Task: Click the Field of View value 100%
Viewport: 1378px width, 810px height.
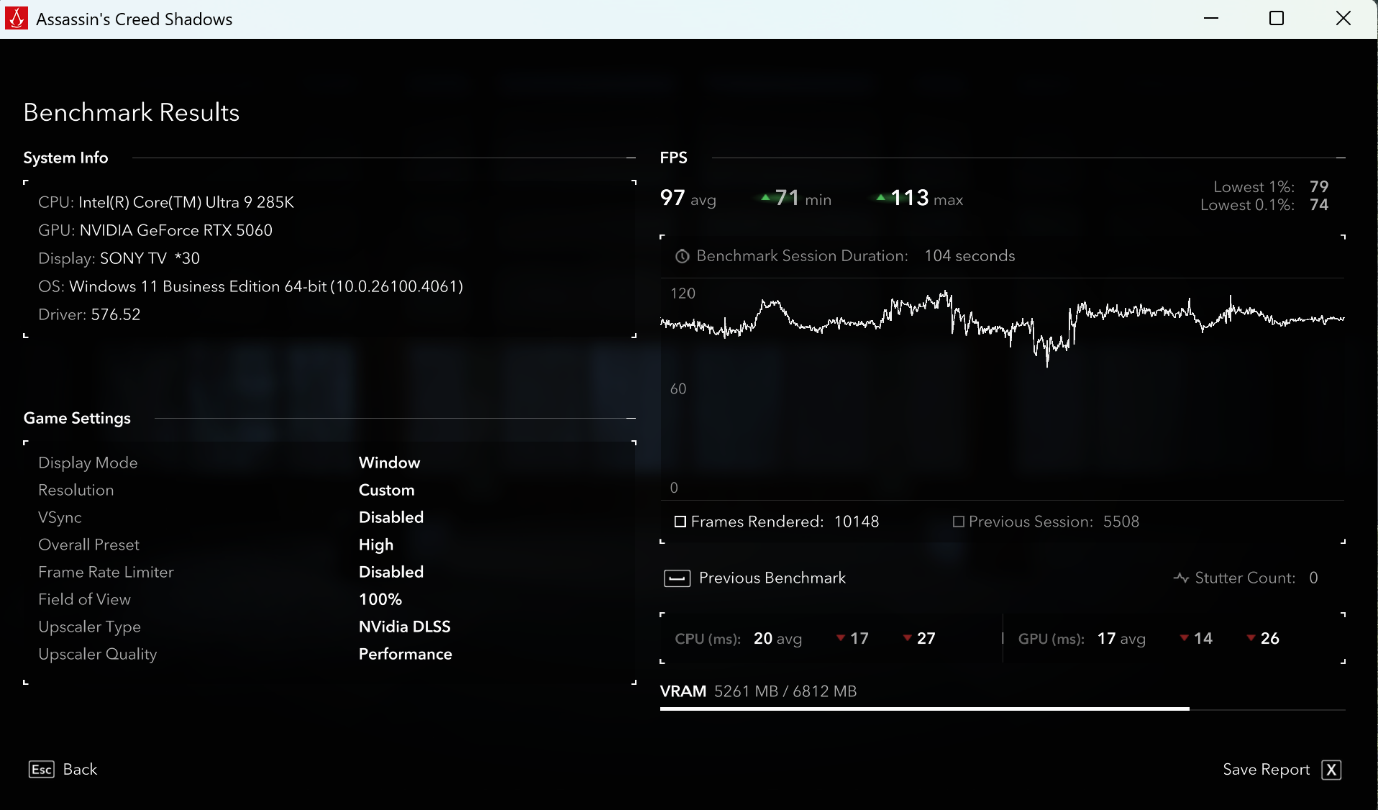Action: [x=380, y=599]
